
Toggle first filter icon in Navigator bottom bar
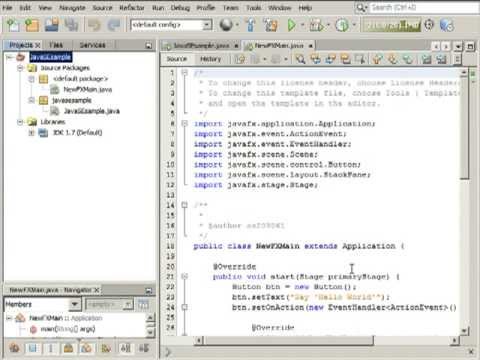14,348
